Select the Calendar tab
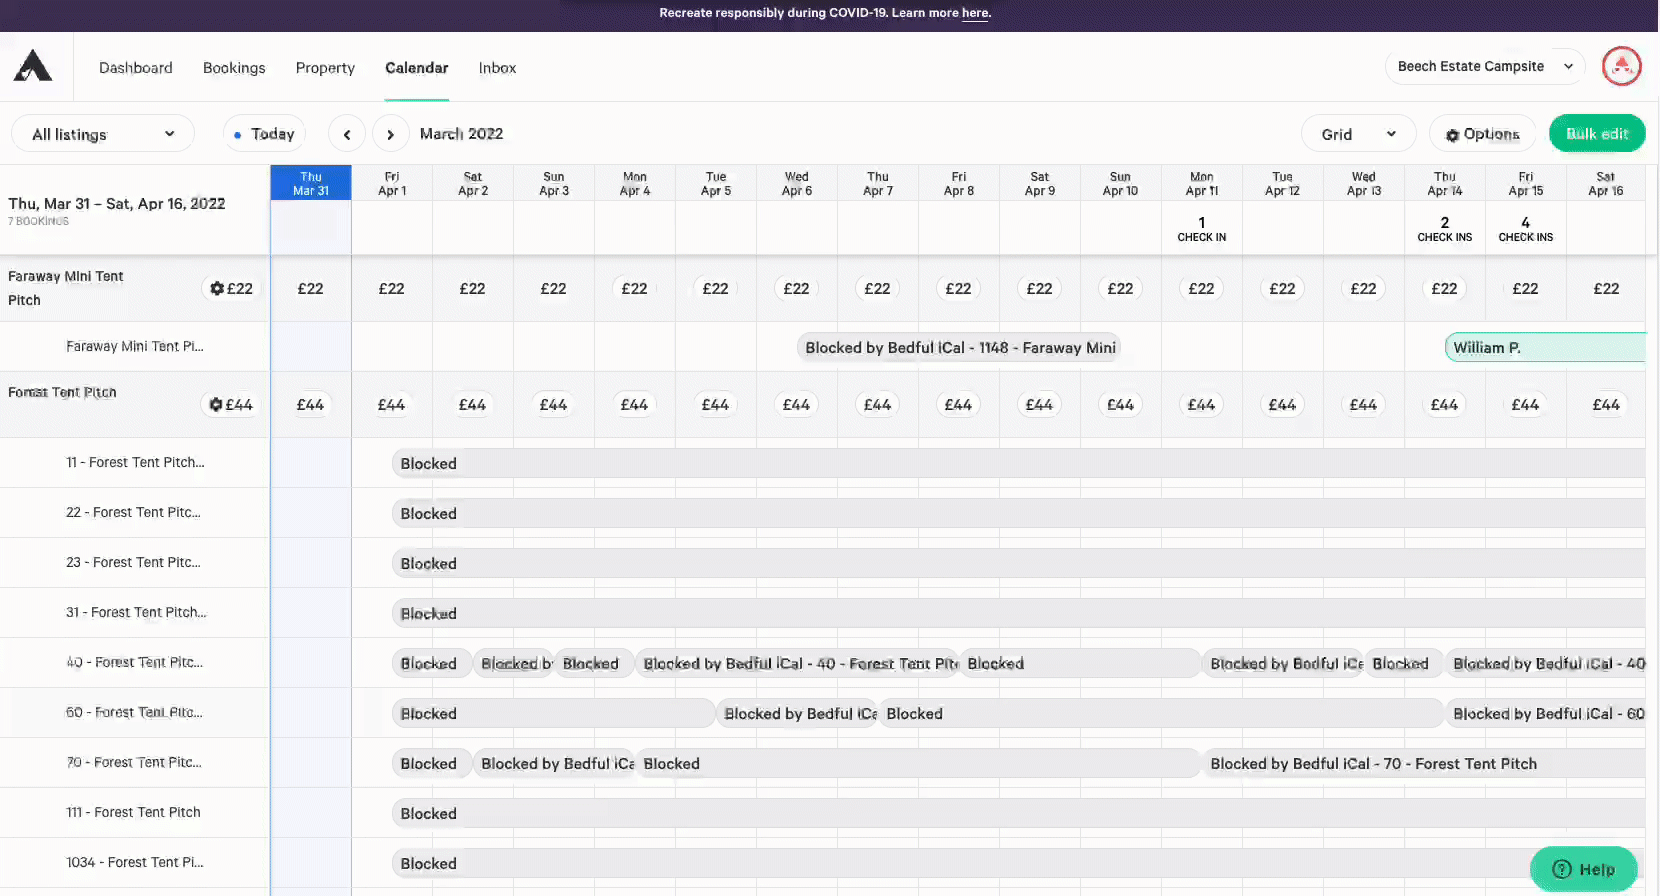The image size is (1660, 896). (417, 68)
